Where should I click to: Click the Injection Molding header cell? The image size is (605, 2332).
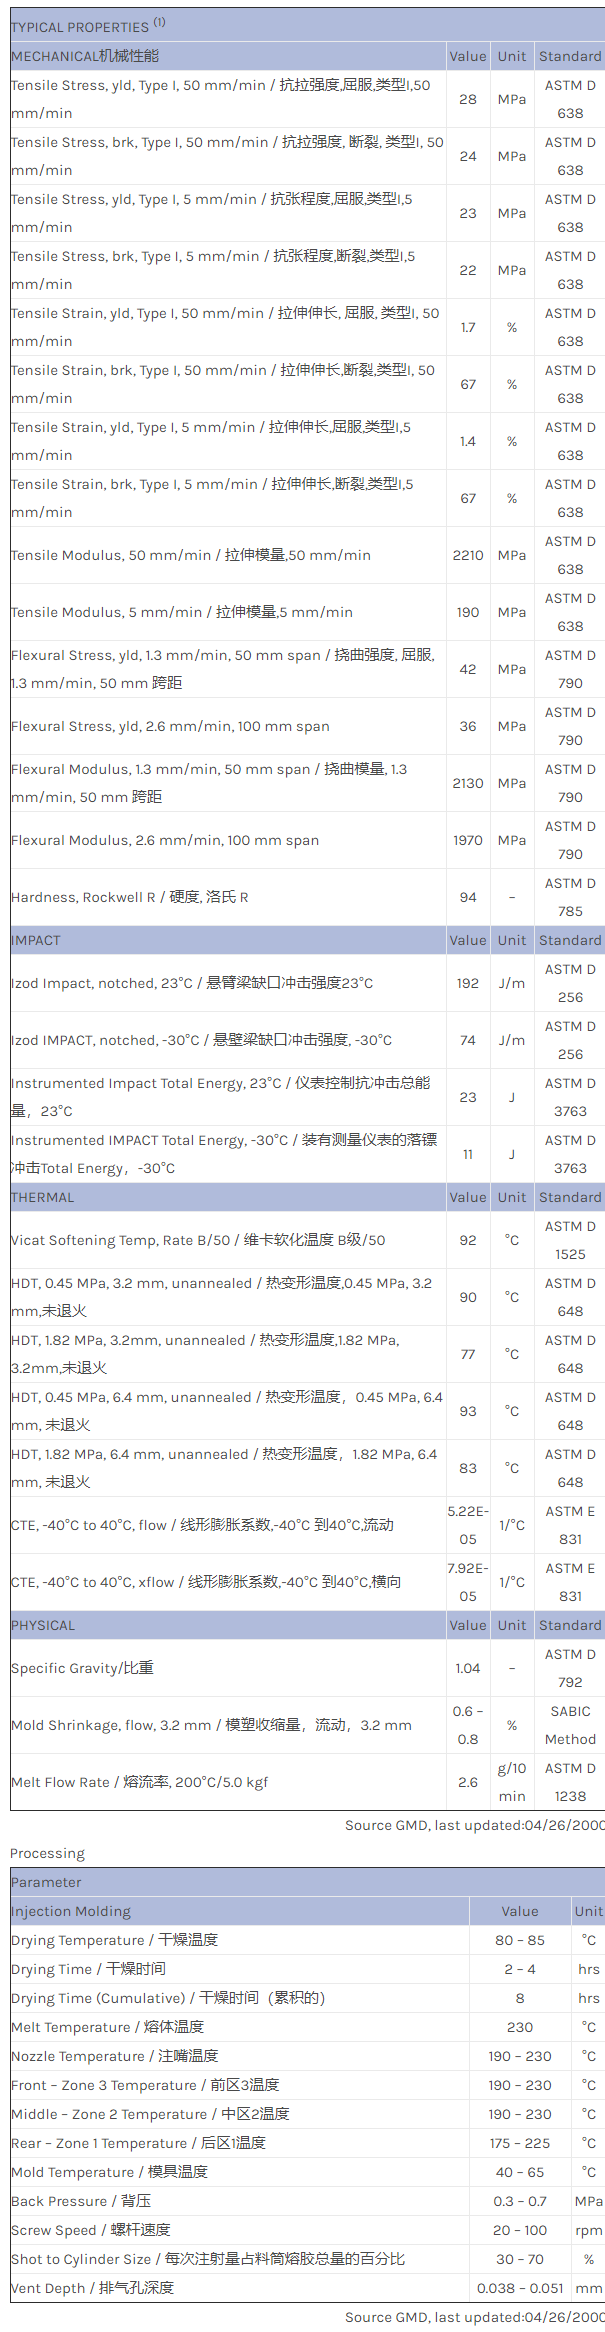pyautogui.click(x=71, y=1911)
